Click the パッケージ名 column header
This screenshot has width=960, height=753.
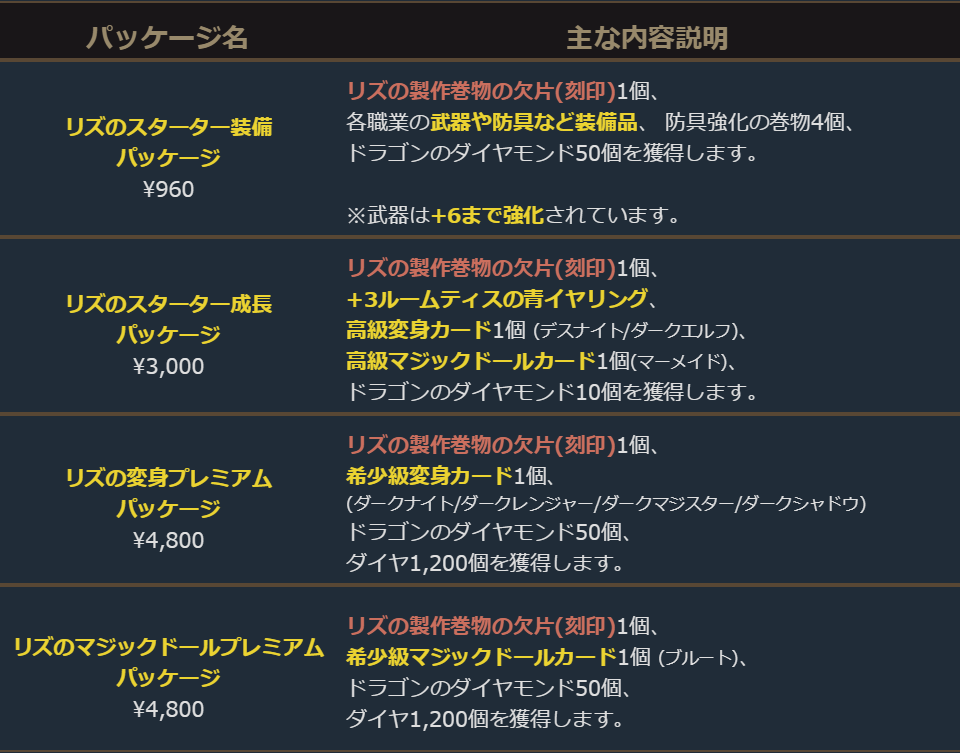point(167,38)
